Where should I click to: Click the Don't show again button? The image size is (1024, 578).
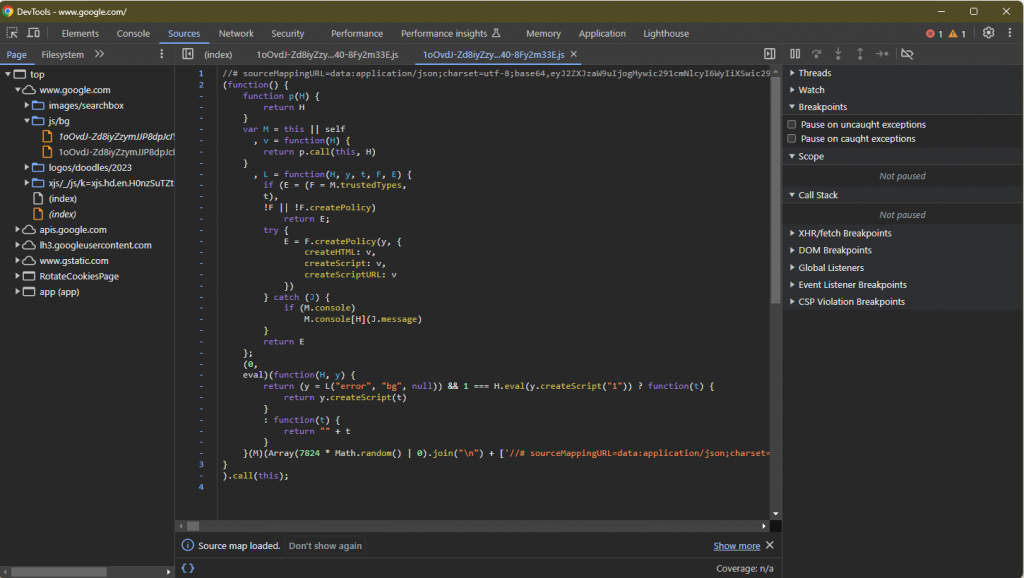[x=325, y=546]
